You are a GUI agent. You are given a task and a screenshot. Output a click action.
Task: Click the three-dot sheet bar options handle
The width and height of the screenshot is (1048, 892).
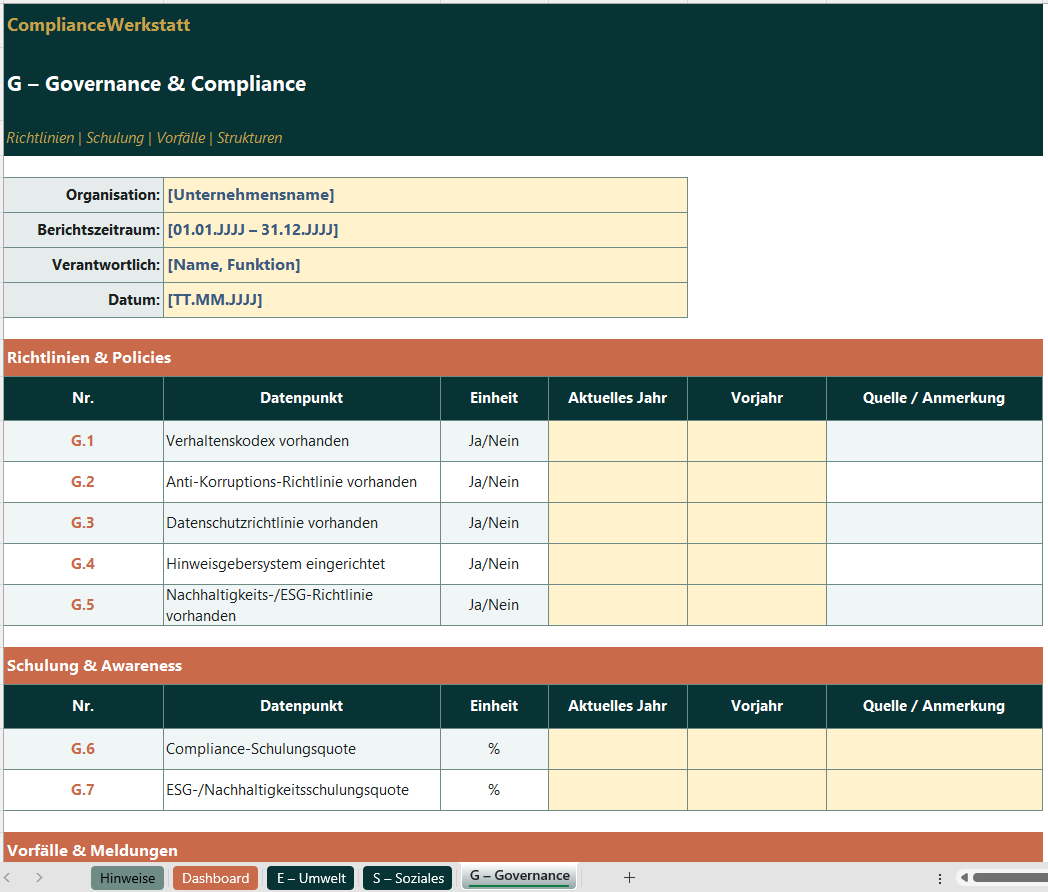[940, 878]
